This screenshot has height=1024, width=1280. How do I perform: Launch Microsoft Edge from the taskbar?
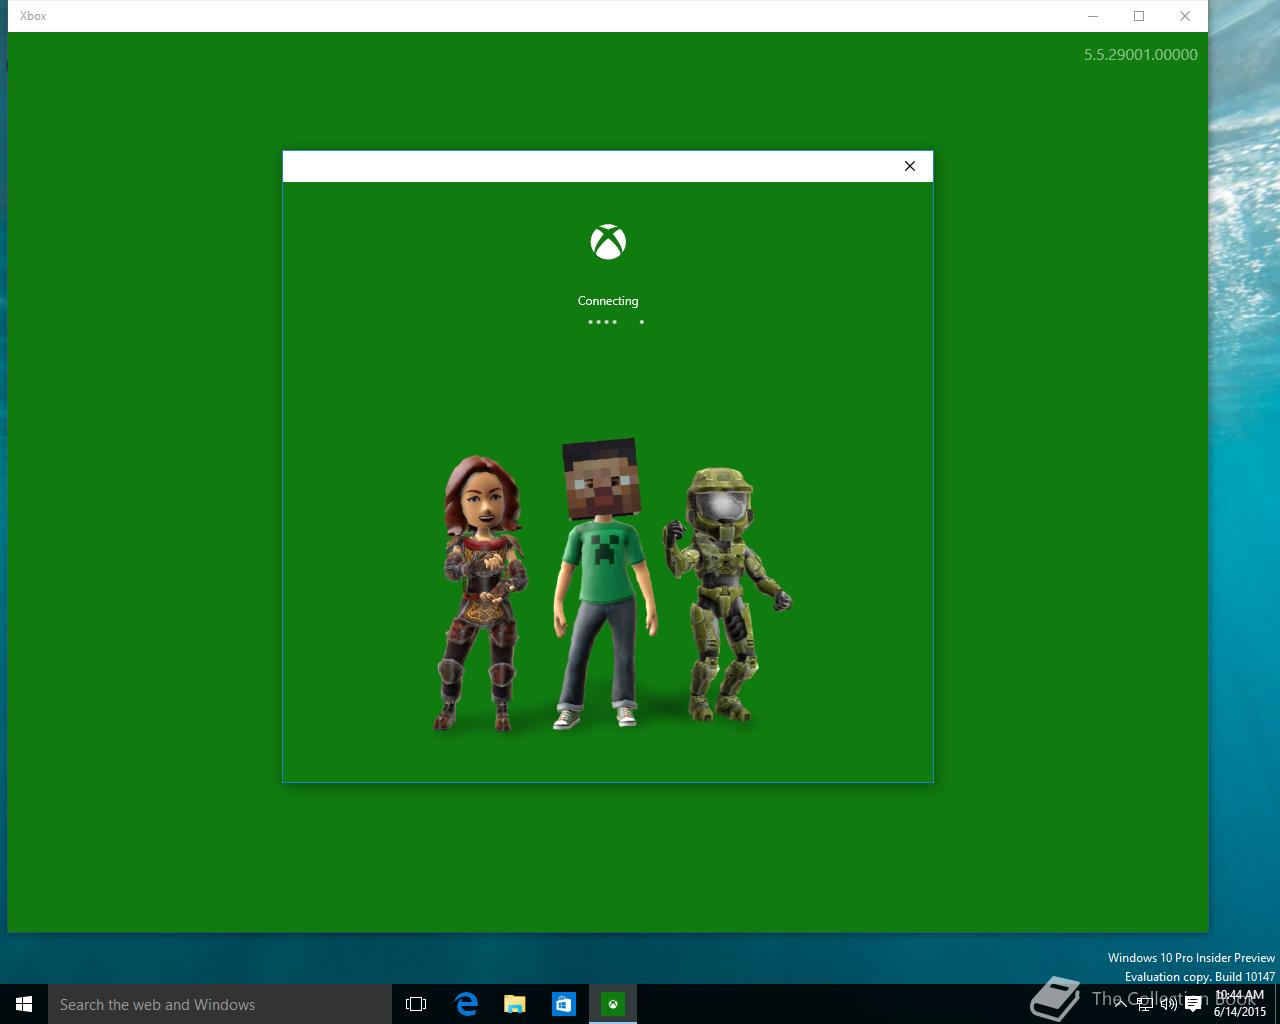click(466, 1004)
